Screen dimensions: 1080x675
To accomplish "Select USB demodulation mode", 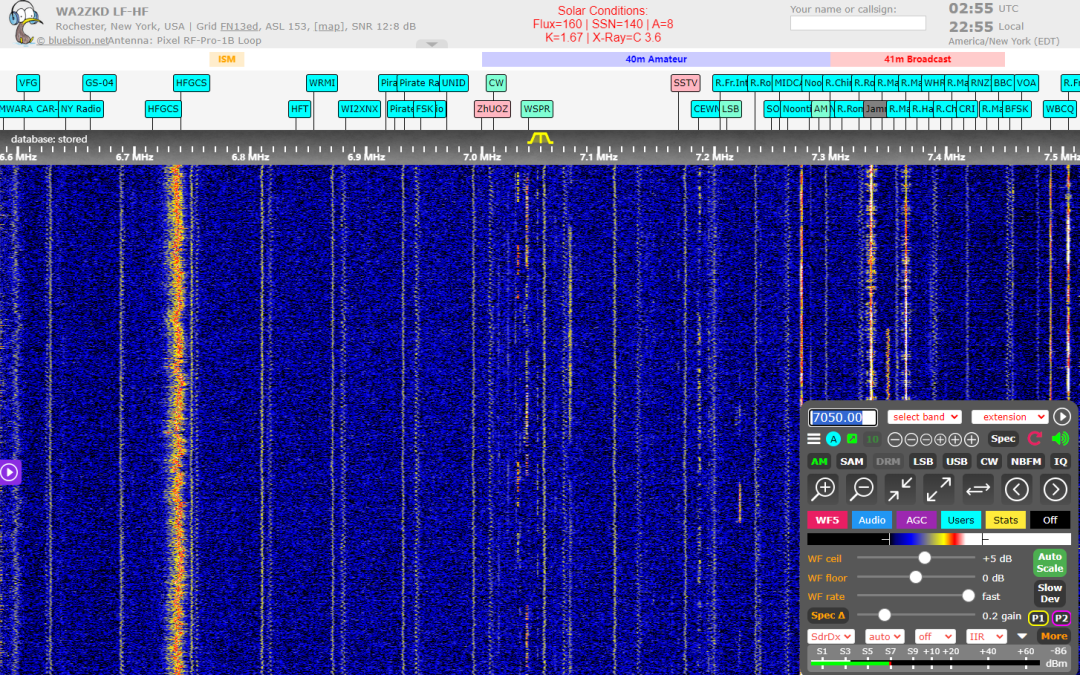I will (956, 461).
